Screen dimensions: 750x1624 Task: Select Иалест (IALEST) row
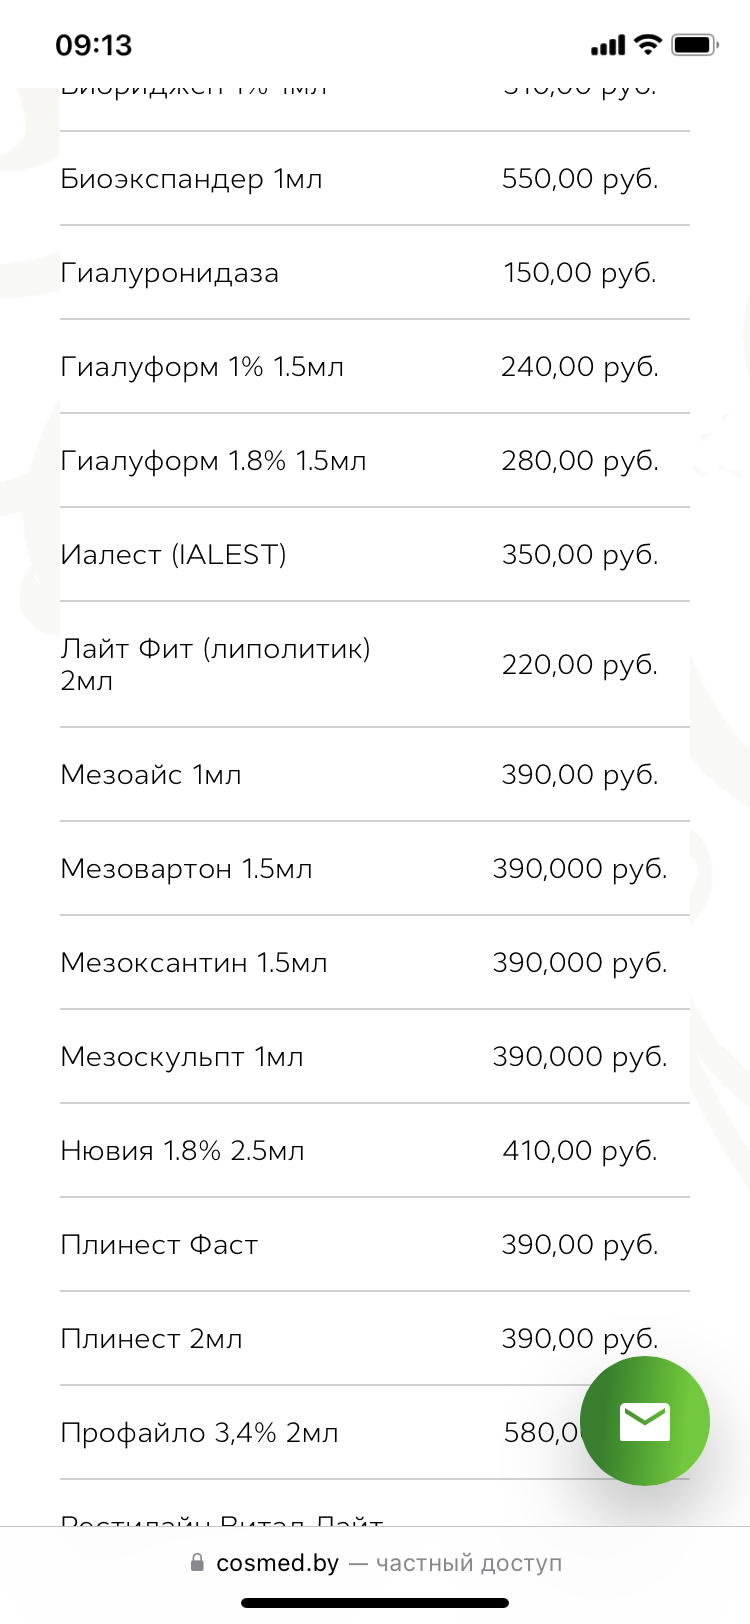[174, 555]
